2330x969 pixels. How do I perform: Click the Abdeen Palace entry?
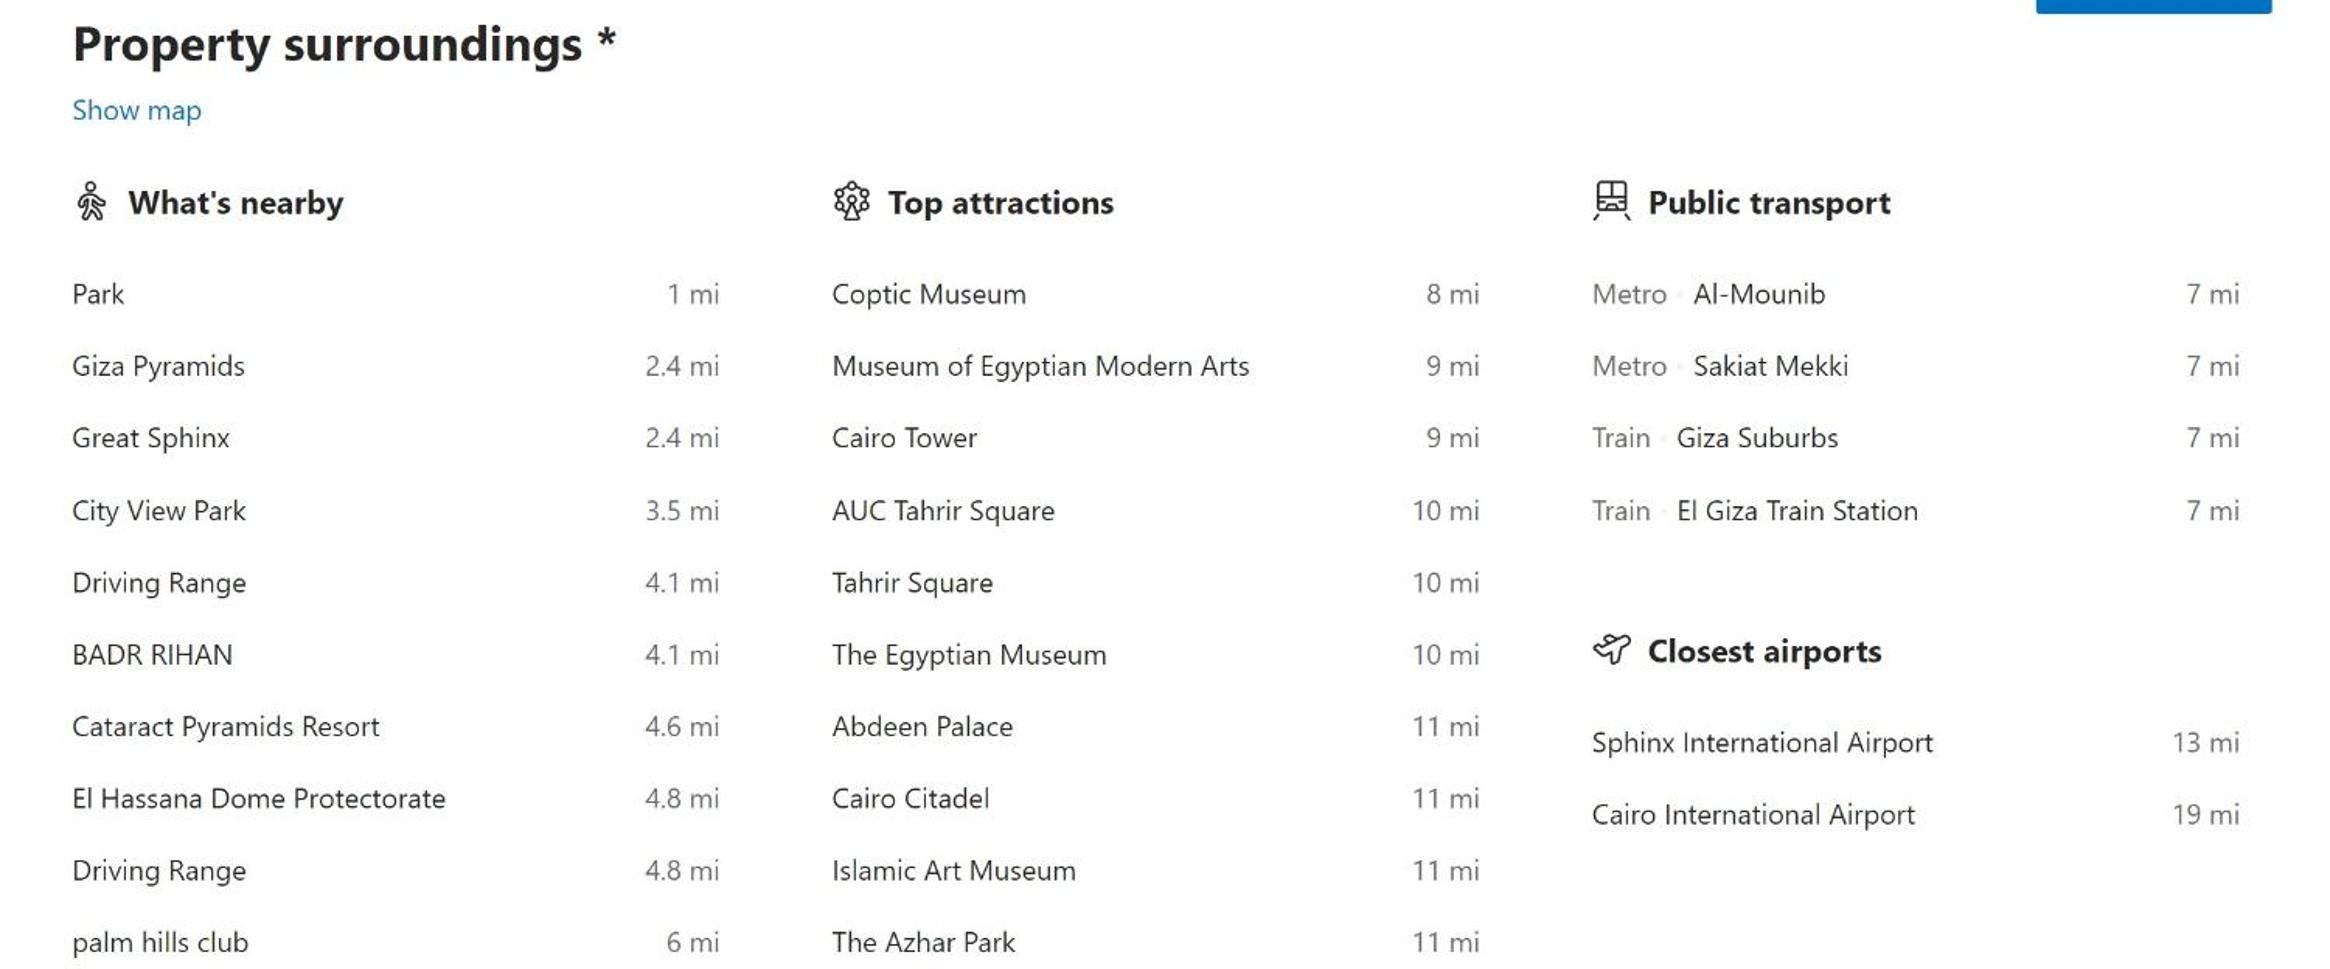point(922,726)
